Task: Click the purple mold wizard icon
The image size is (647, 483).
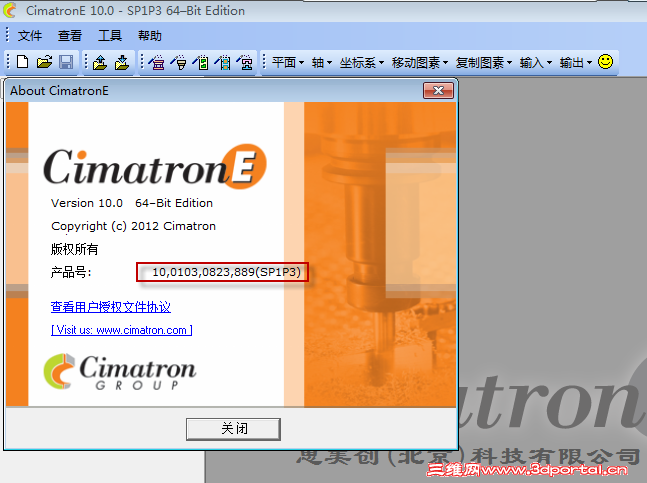Action: point(156,62)
